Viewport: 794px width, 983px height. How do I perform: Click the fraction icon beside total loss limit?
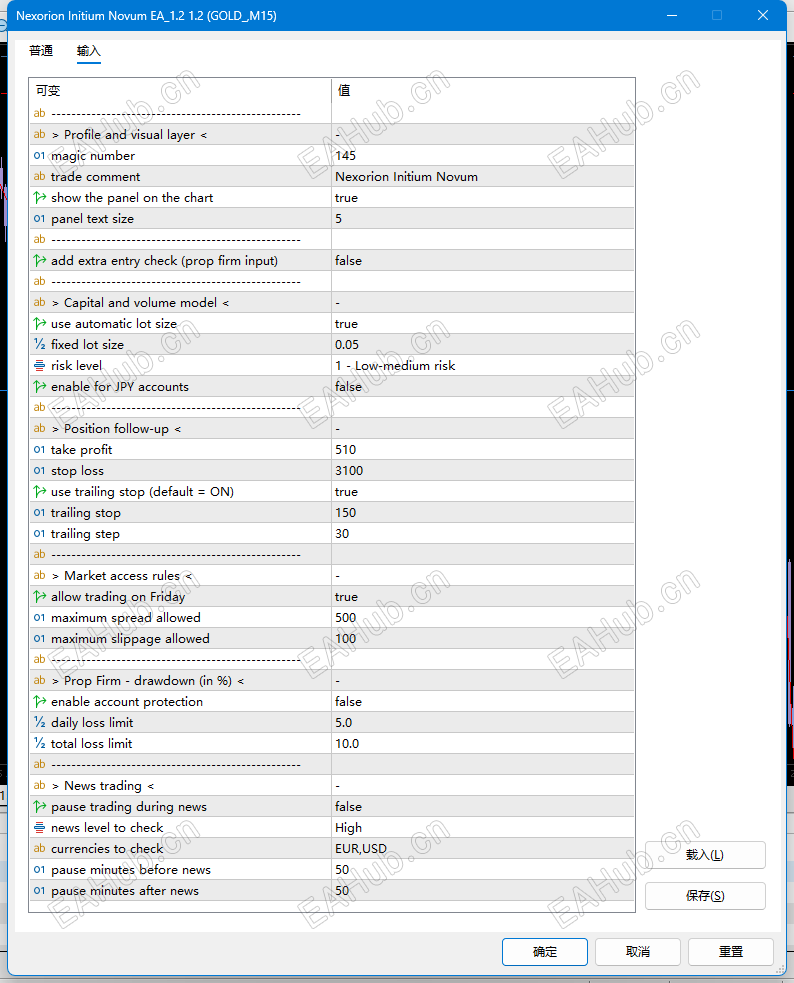tap(39, 744)
